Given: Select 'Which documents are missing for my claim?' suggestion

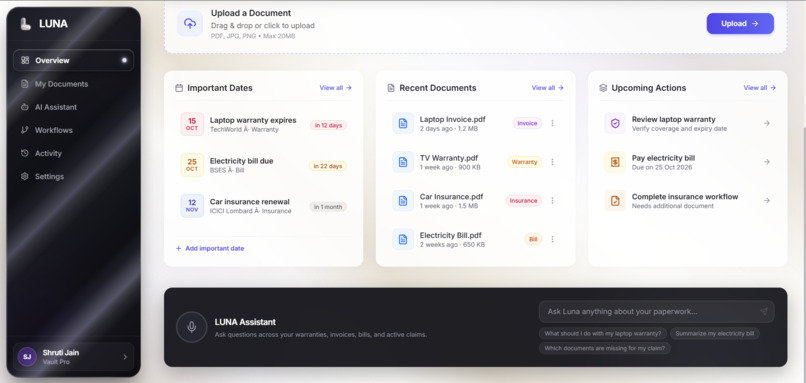Looking at the screenshot, I should click(x=604, y=349).
